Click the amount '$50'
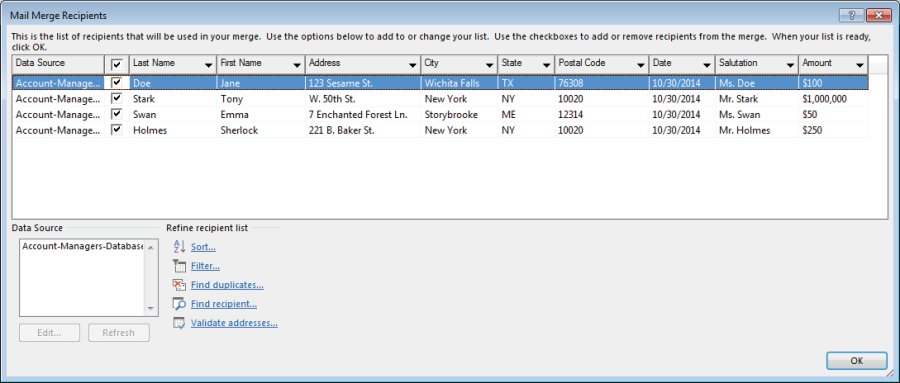The width and height of the screenshot is (900, 383). pyautogui.click(x=810, y=115)
